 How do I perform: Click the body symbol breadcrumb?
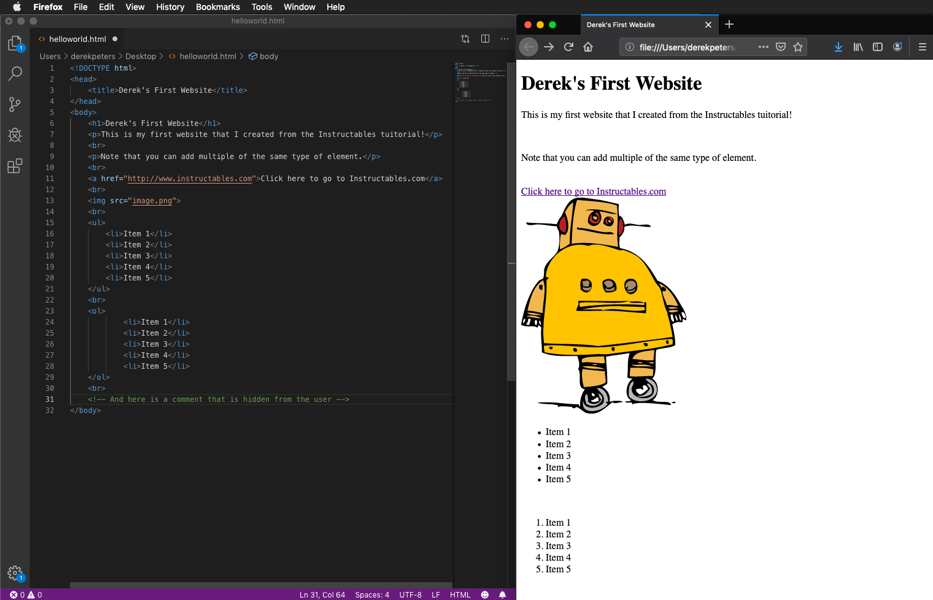[x=264, y=56]
